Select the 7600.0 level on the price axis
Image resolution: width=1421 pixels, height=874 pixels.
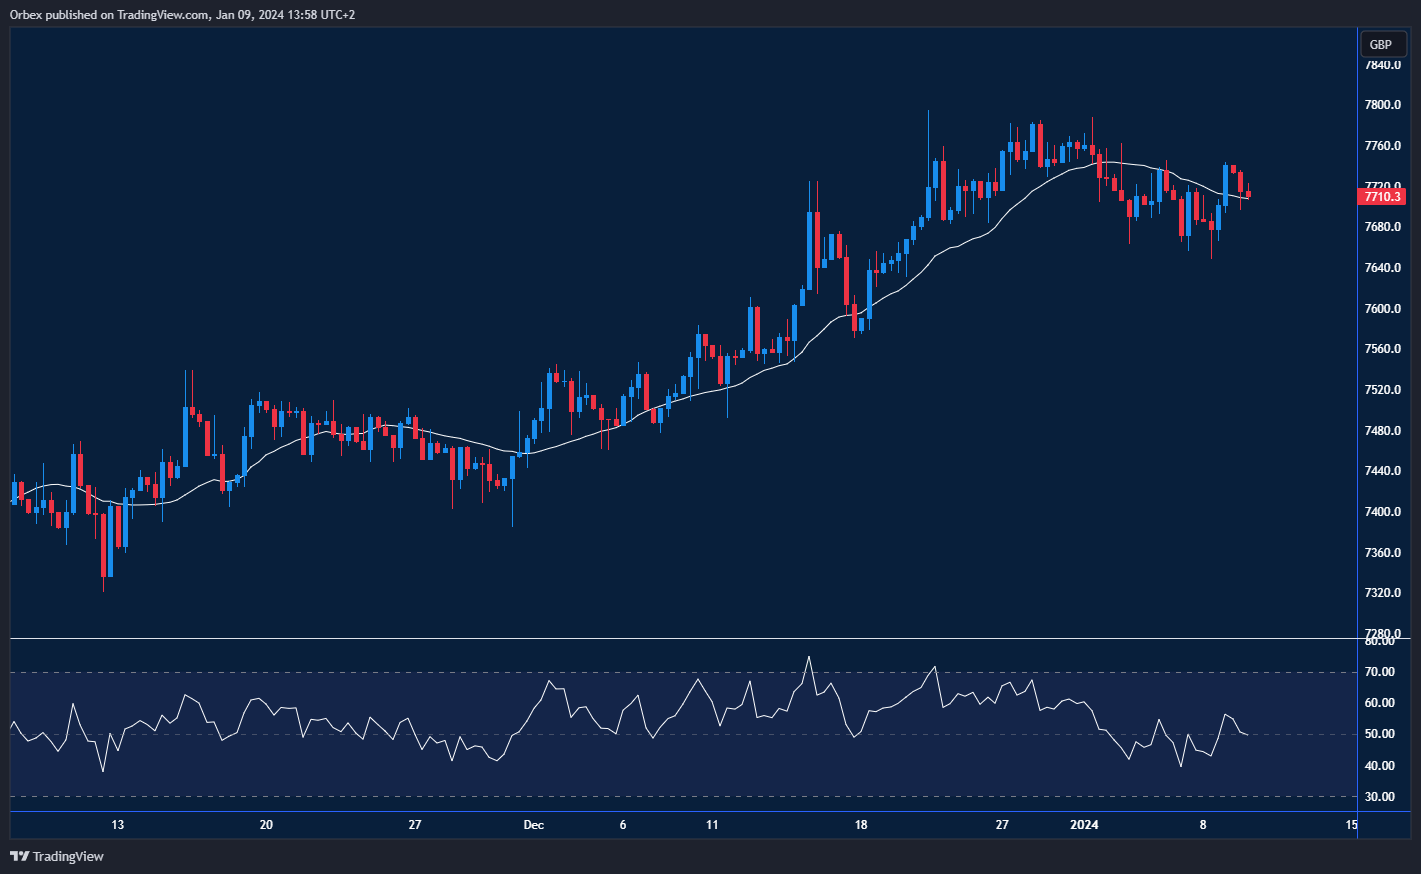[x=1383, y=309]
